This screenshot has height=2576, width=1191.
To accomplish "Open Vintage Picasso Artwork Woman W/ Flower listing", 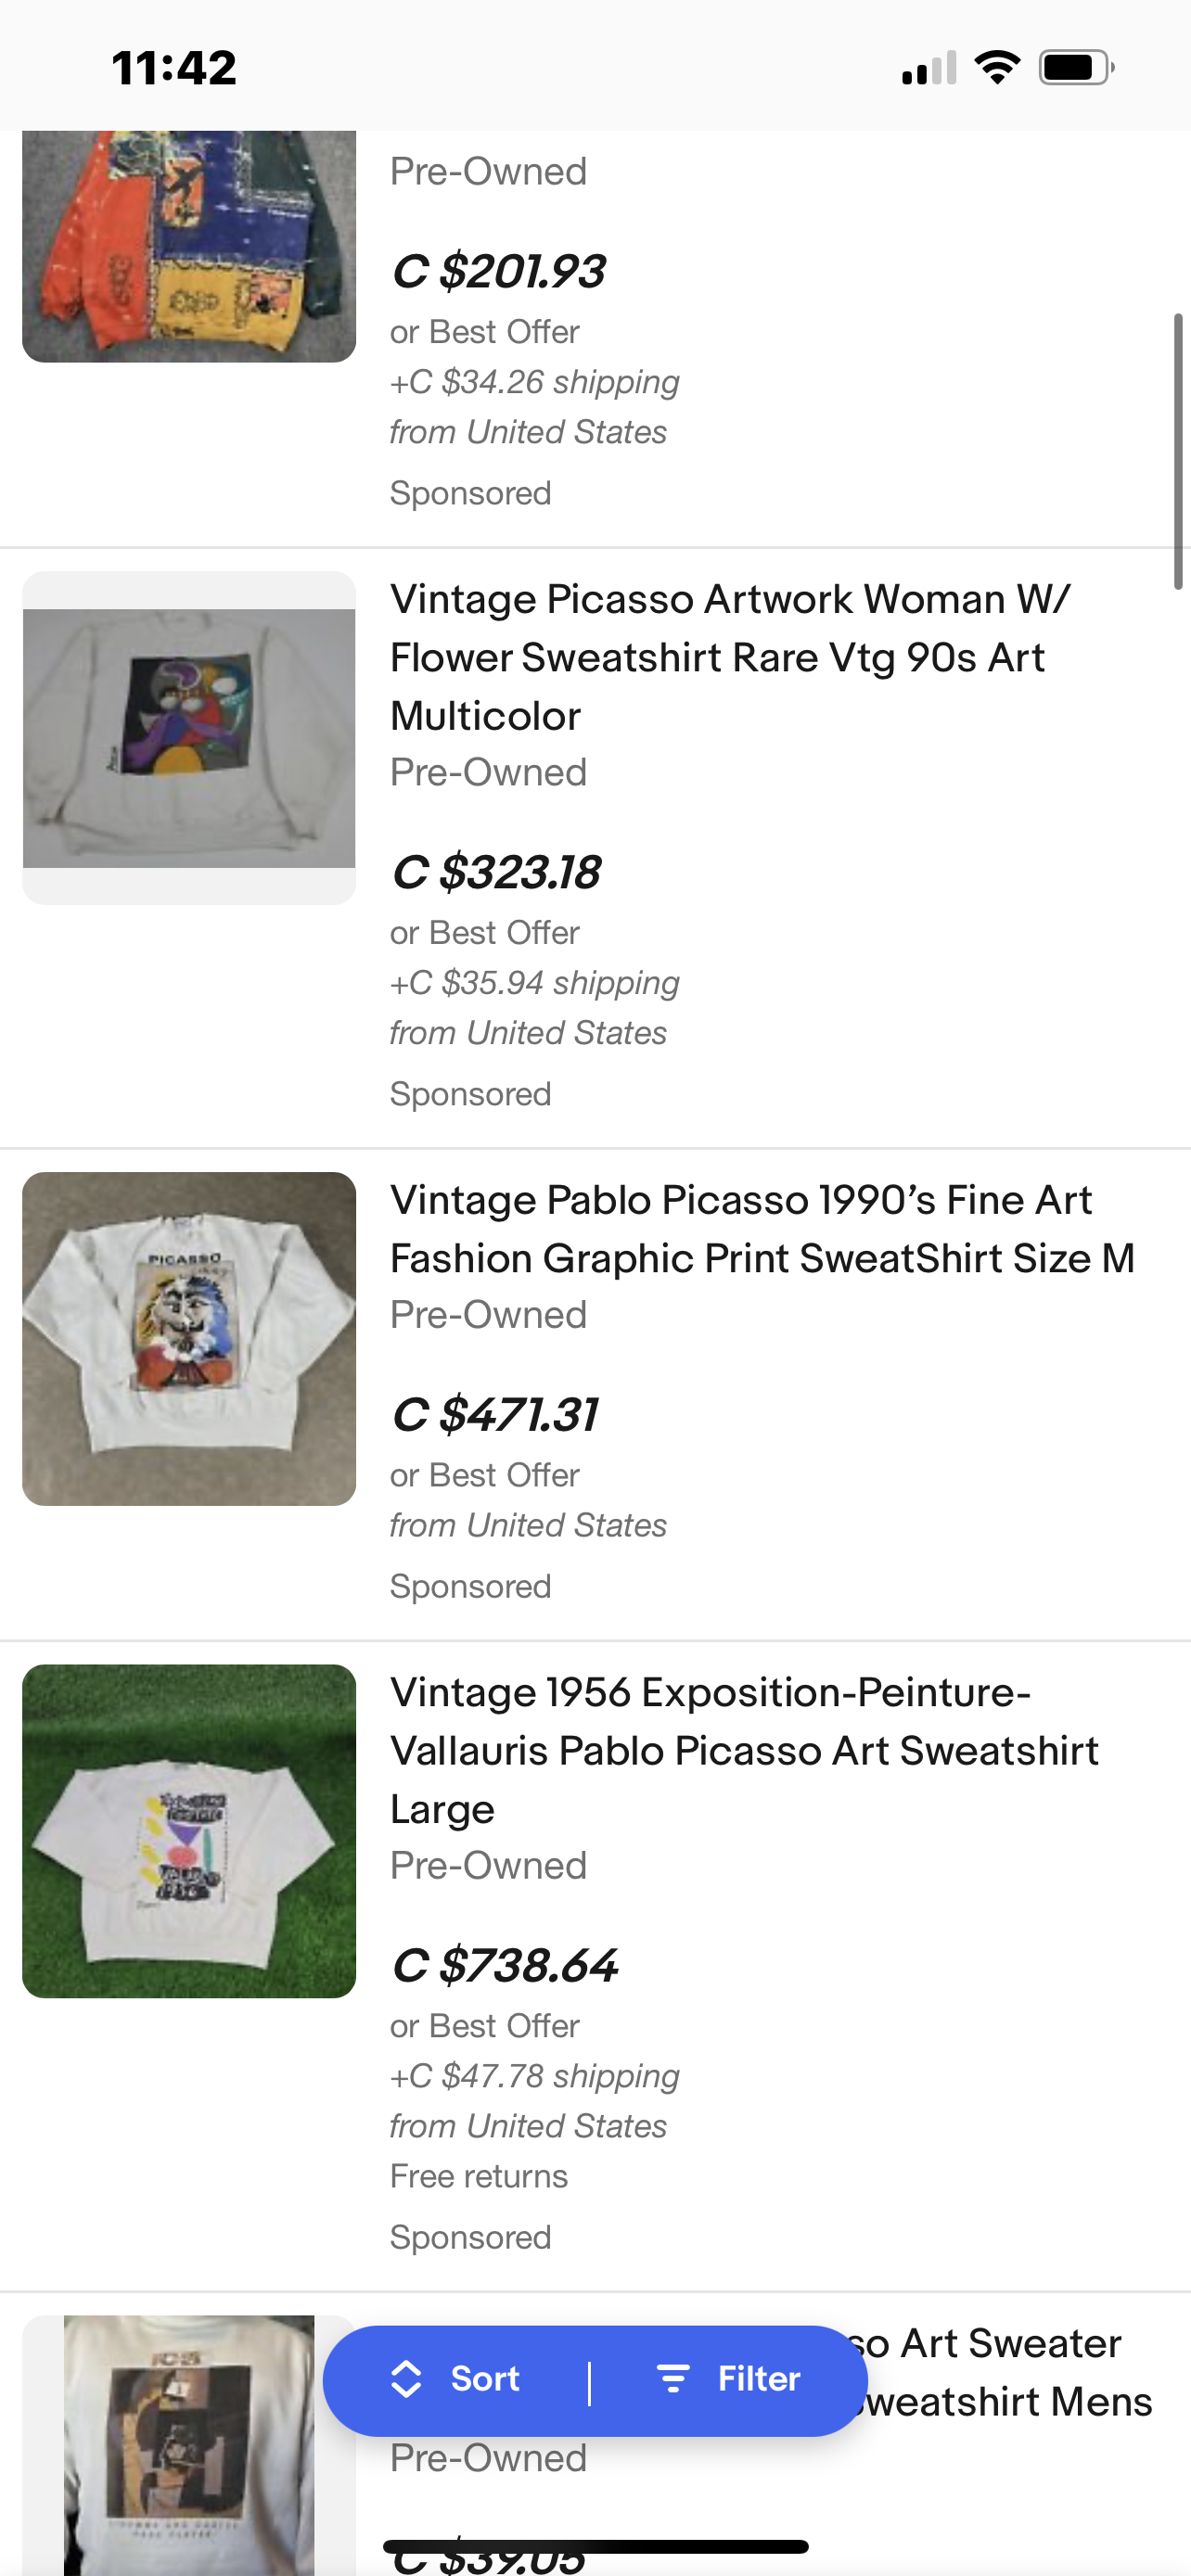I will pos(728,657).
